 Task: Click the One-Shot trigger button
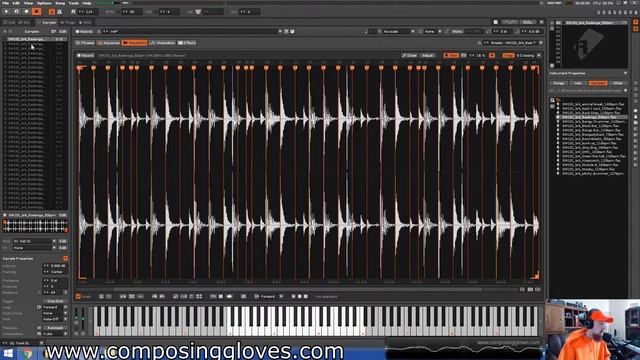(x=55, y=301)
